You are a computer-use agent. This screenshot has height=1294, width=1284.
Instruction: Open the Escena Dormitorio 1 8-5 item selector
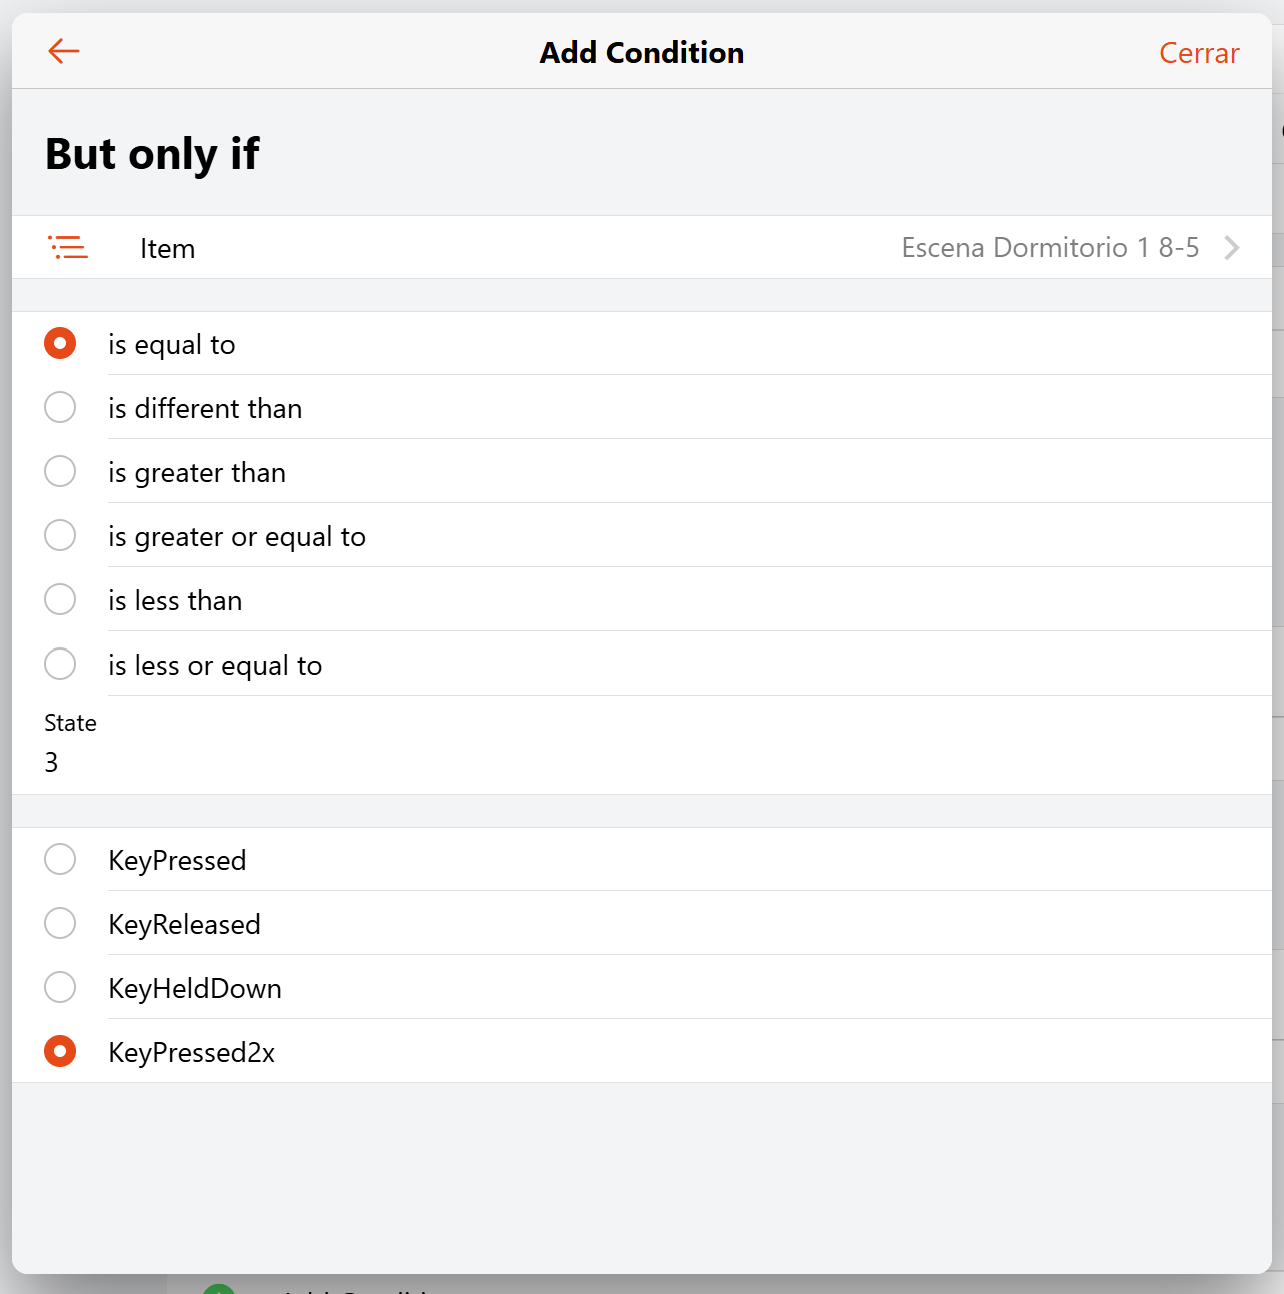(1049, 248)
